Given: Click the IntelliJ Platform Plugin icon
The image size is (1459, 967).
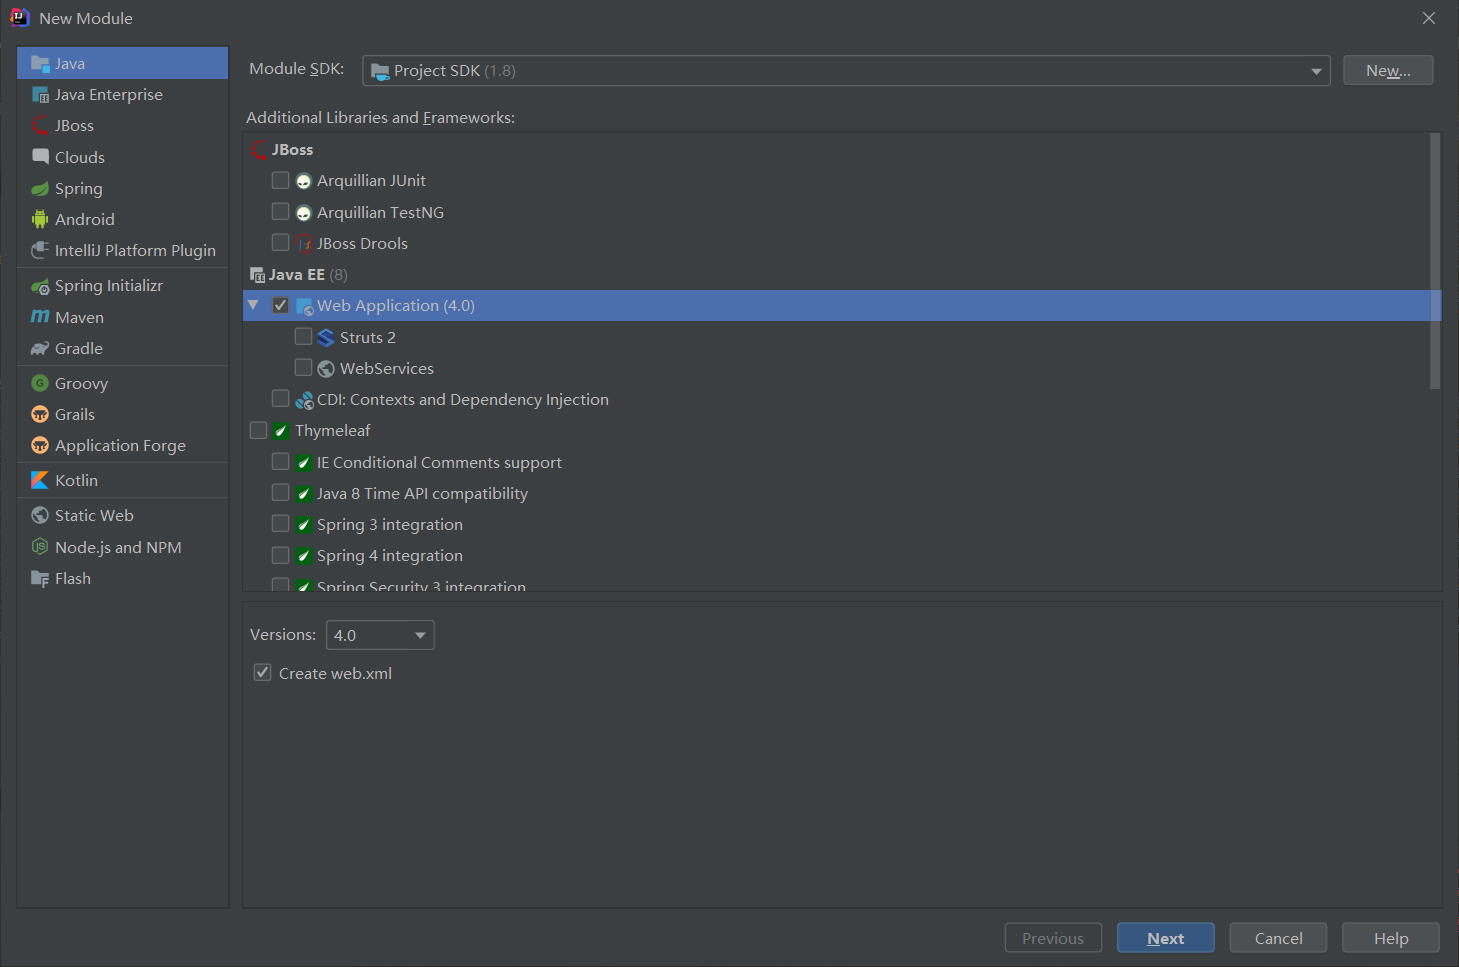Looking at the screenshot, I should tap(40, 250).
